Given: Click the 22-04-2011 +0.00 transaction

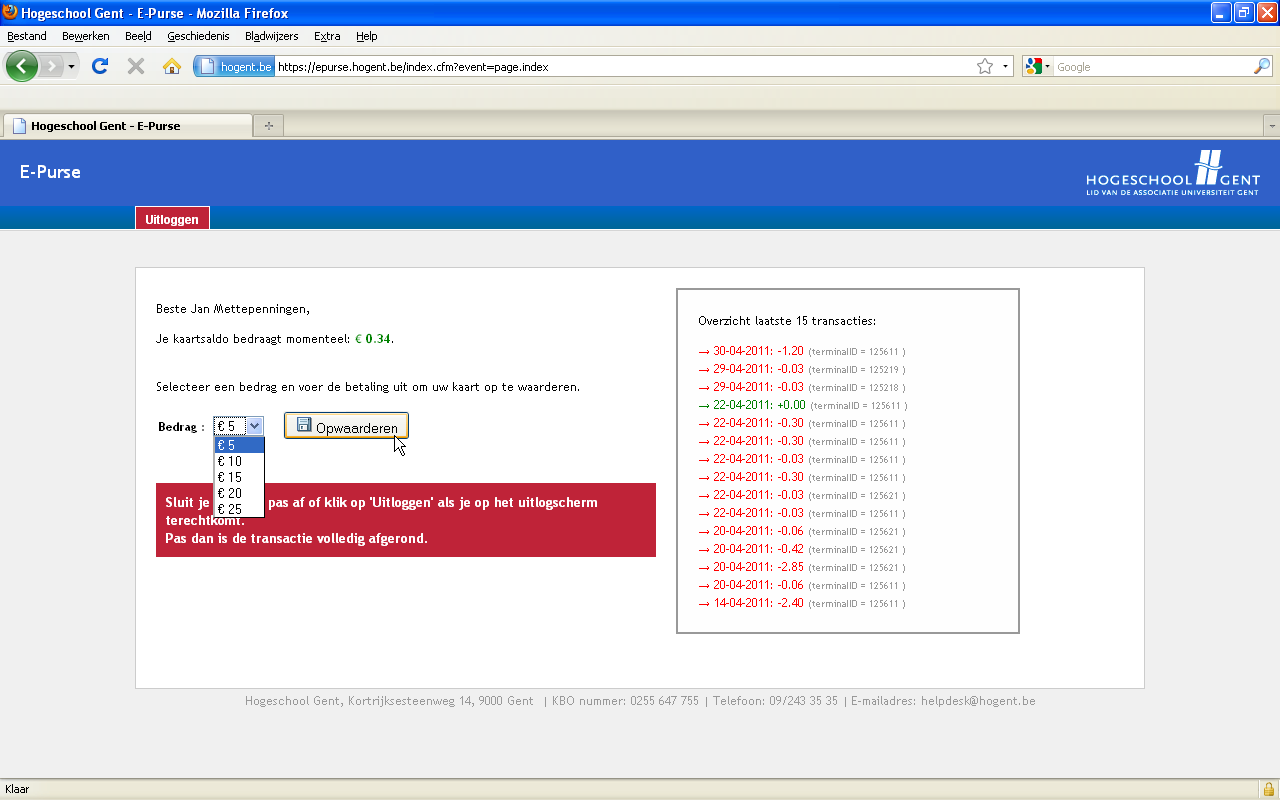Looking at the screenshot, I should tap(802, 405).
